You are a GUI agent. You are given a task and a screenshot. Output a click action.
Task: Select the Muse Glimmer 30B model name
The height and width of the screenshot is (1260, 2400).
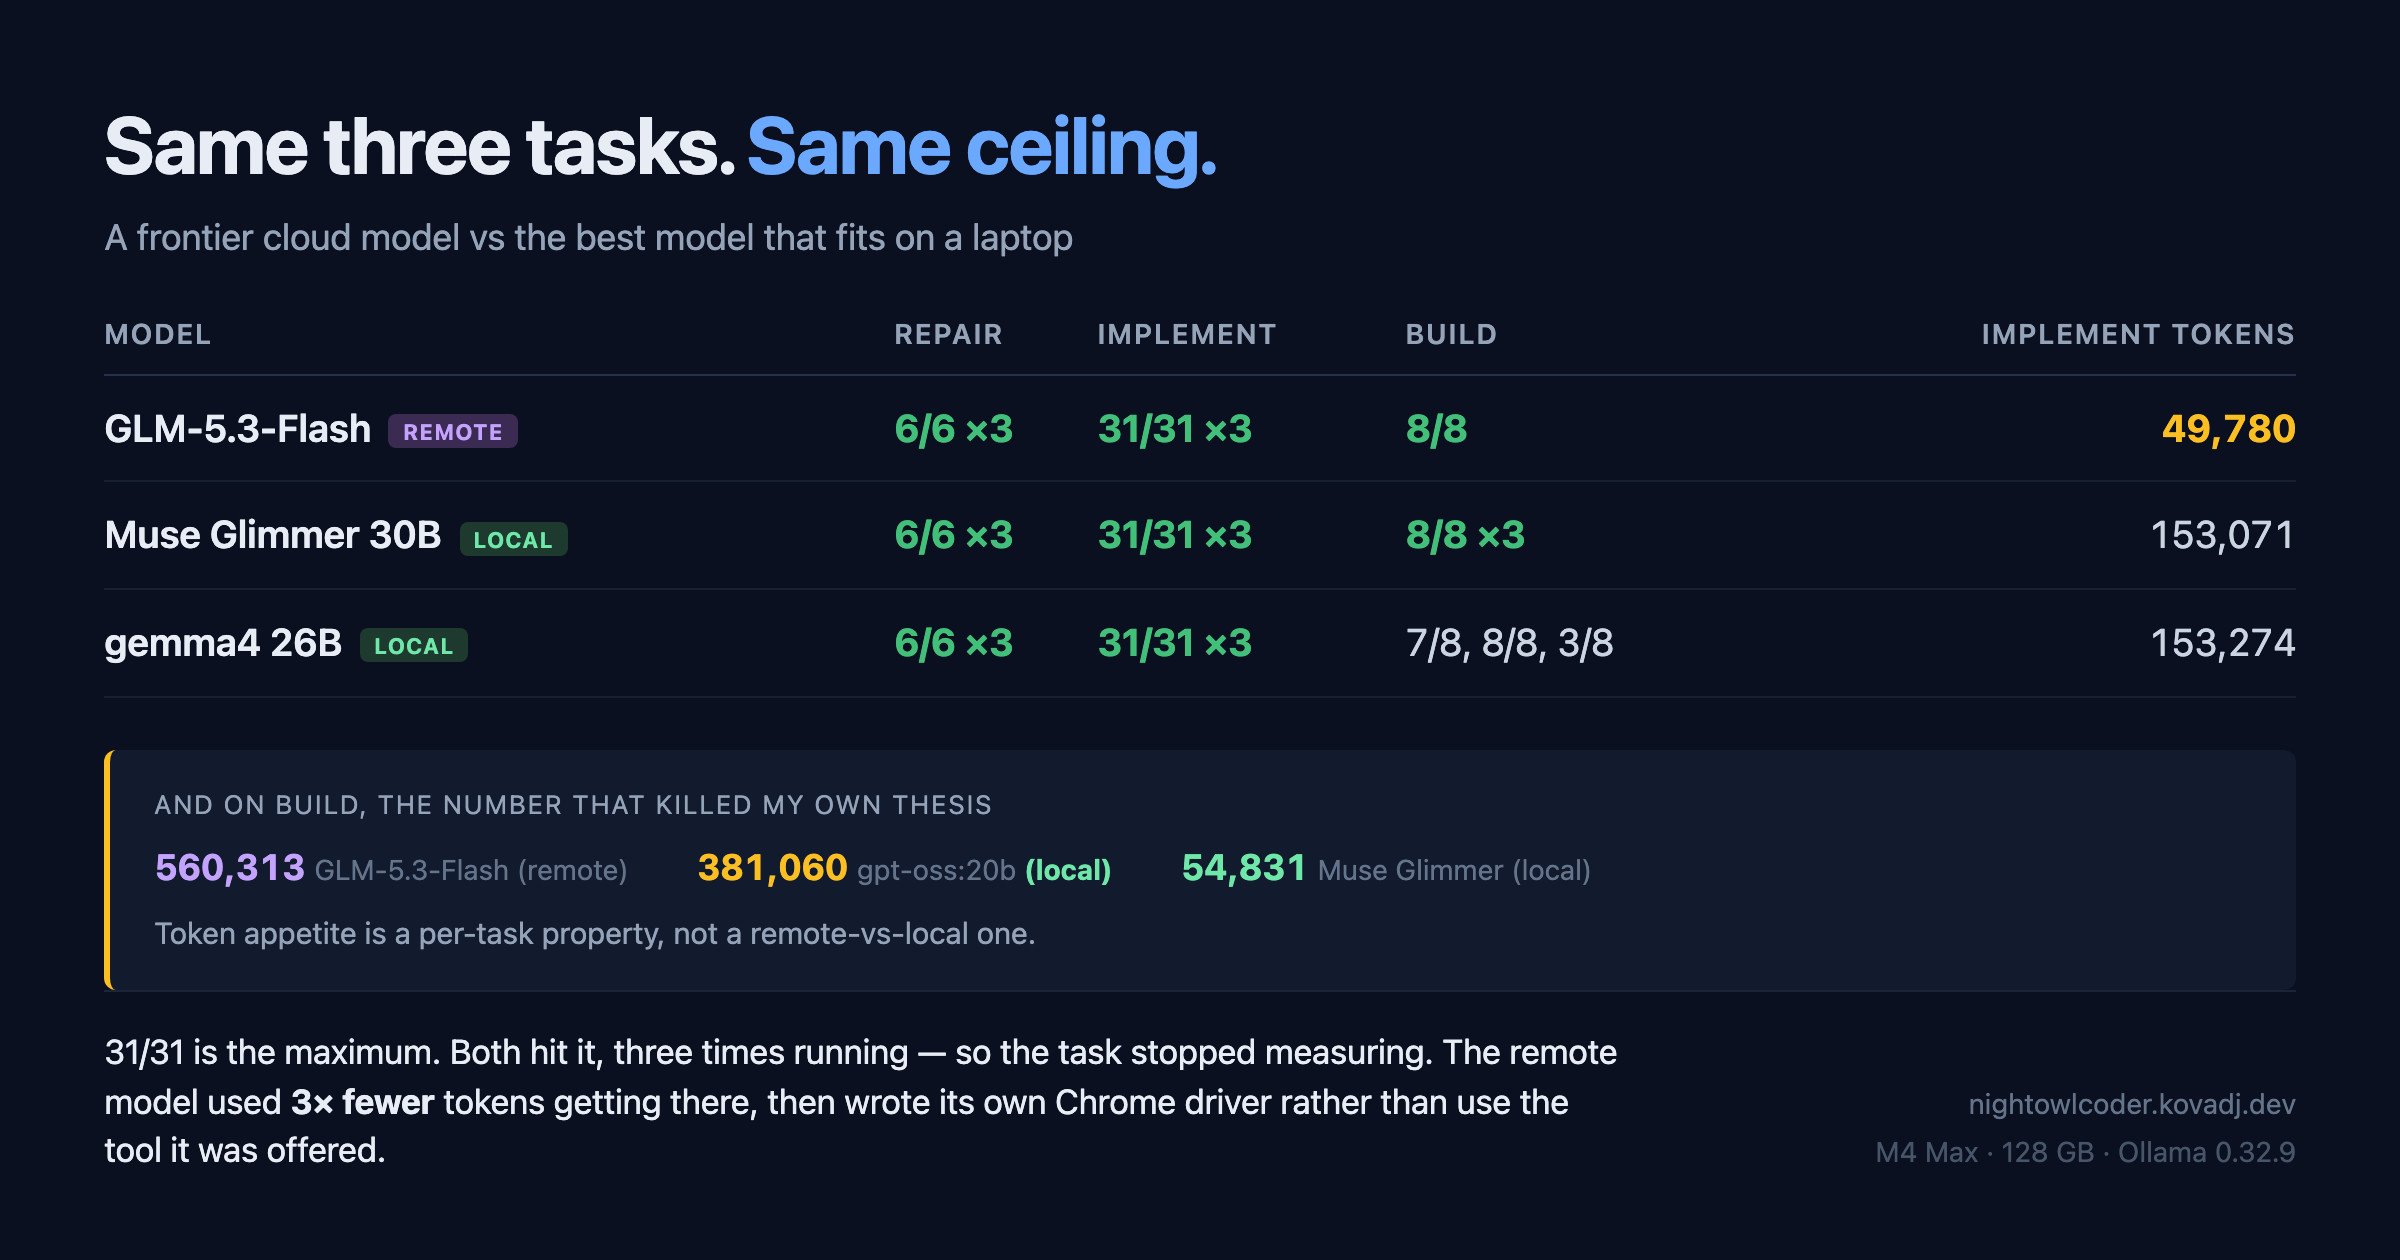pyautogui.click(x=273, y=535)
